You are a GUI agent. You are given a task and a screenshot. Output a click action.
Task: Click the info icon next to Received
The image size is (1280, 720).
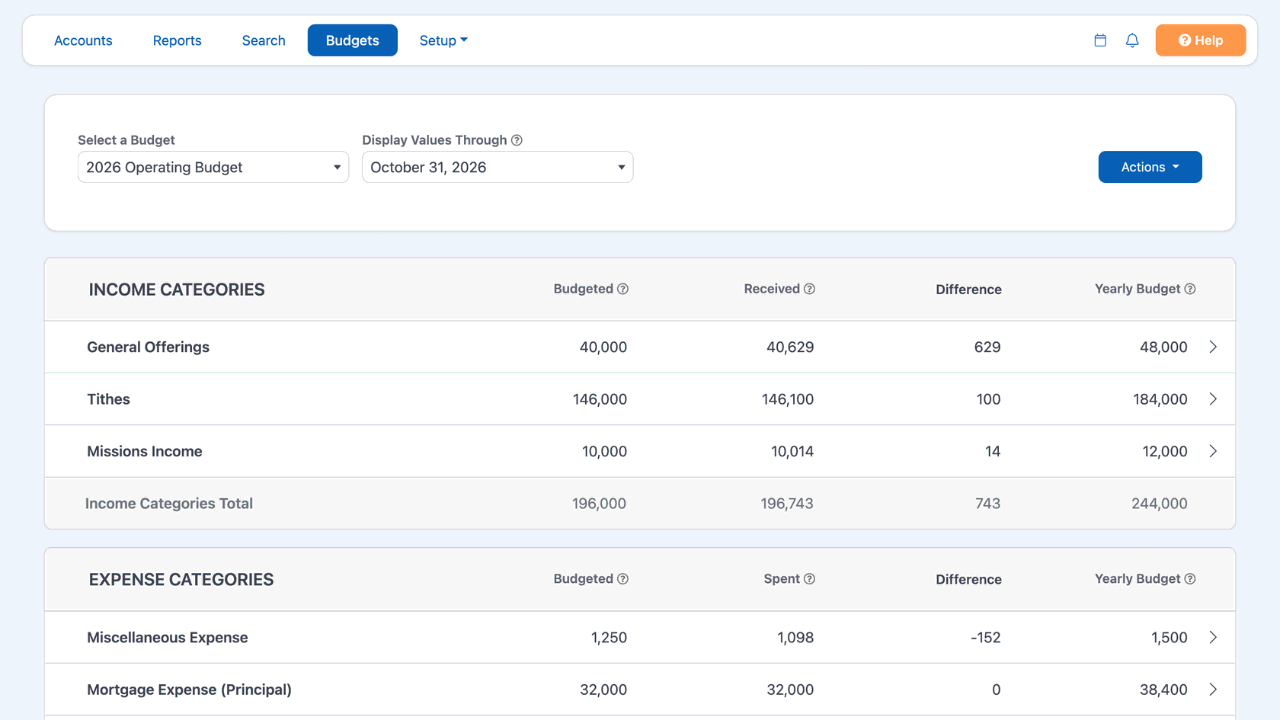tap(810, 289)
